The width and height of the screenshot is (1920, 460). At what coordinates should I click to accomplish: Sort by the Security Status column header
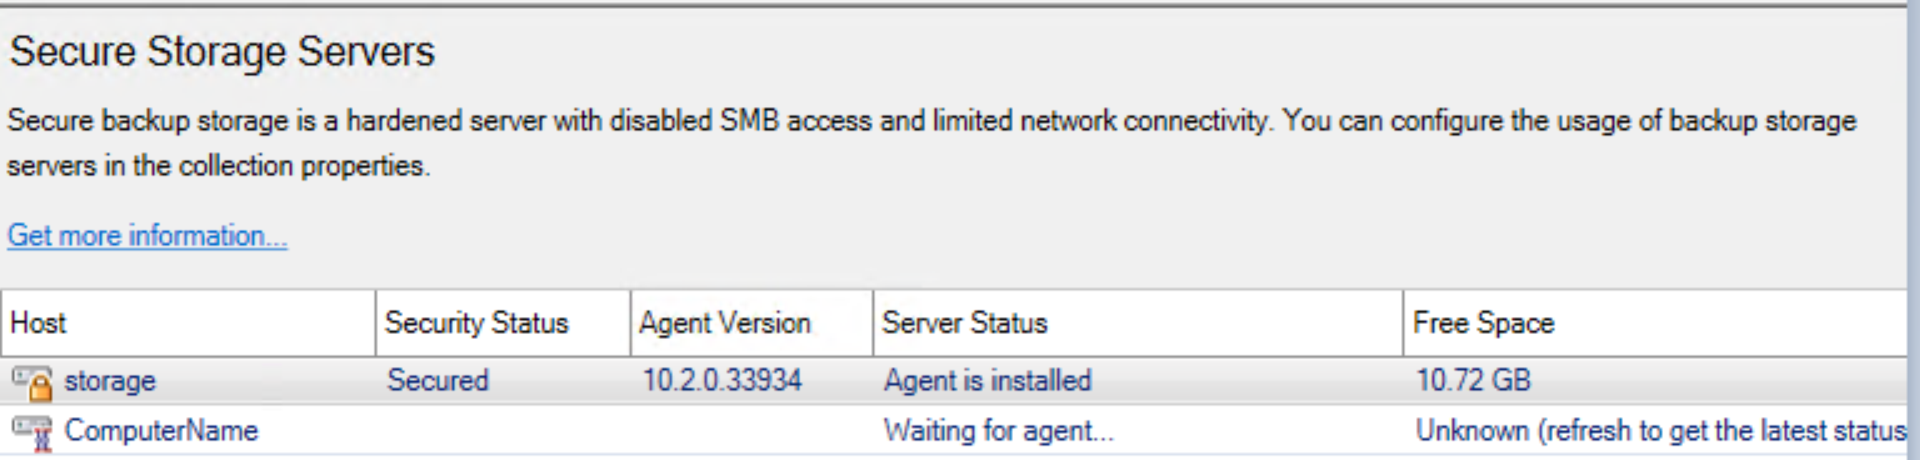(x=502, y=323)
